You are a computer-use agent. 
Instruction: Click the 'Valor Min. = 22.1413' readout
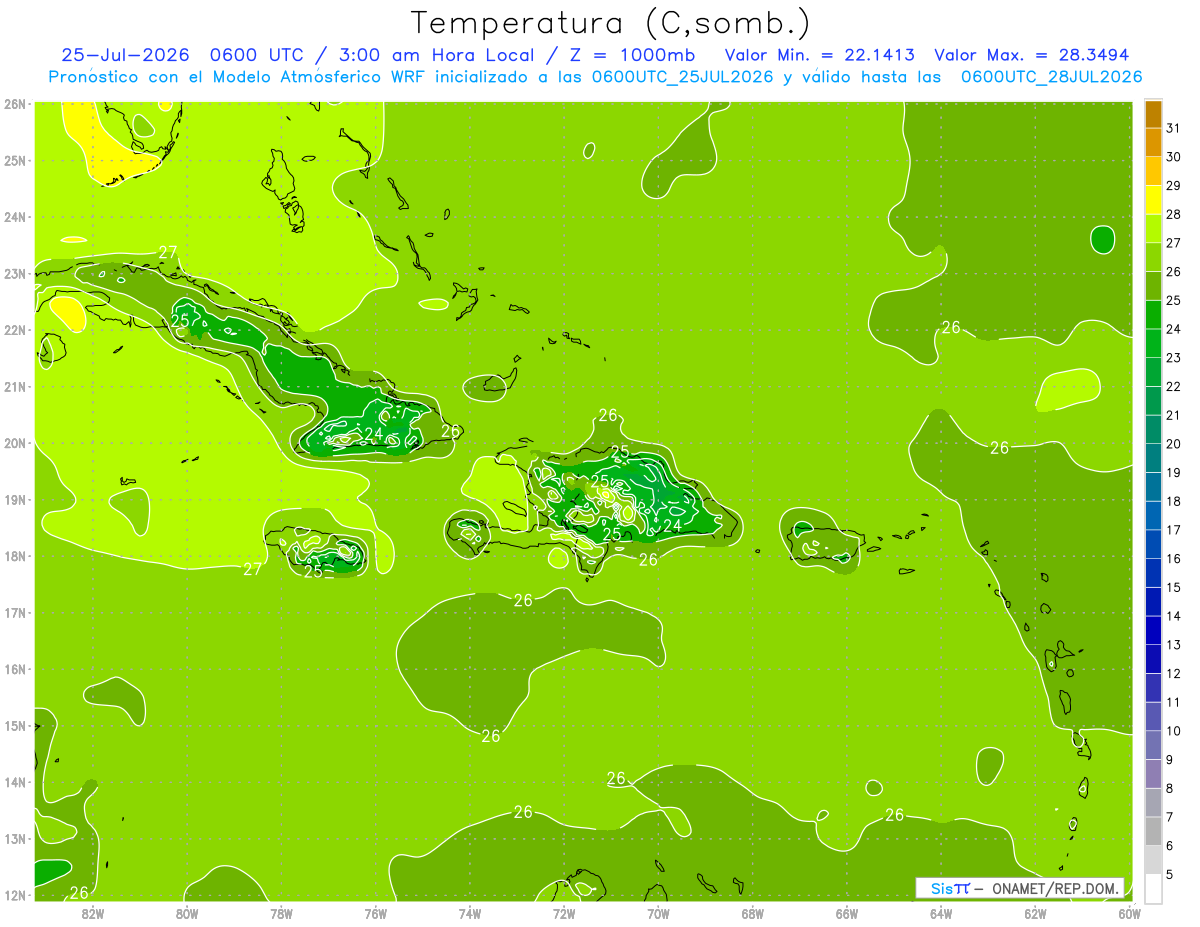[819, 55]
